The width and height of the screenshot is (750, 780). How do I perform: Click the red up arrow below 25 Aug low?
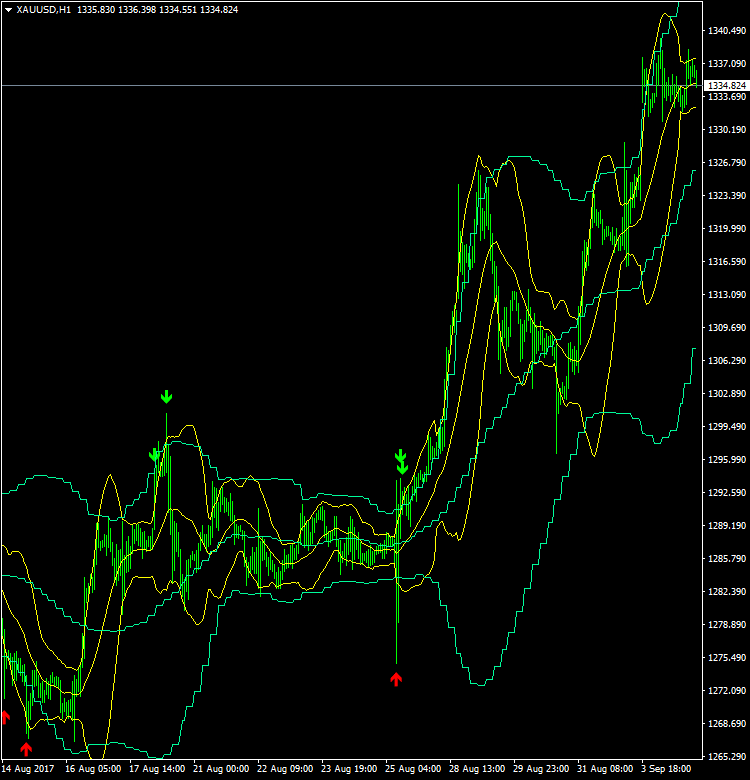pyautogui.click(x=396, y=680)
